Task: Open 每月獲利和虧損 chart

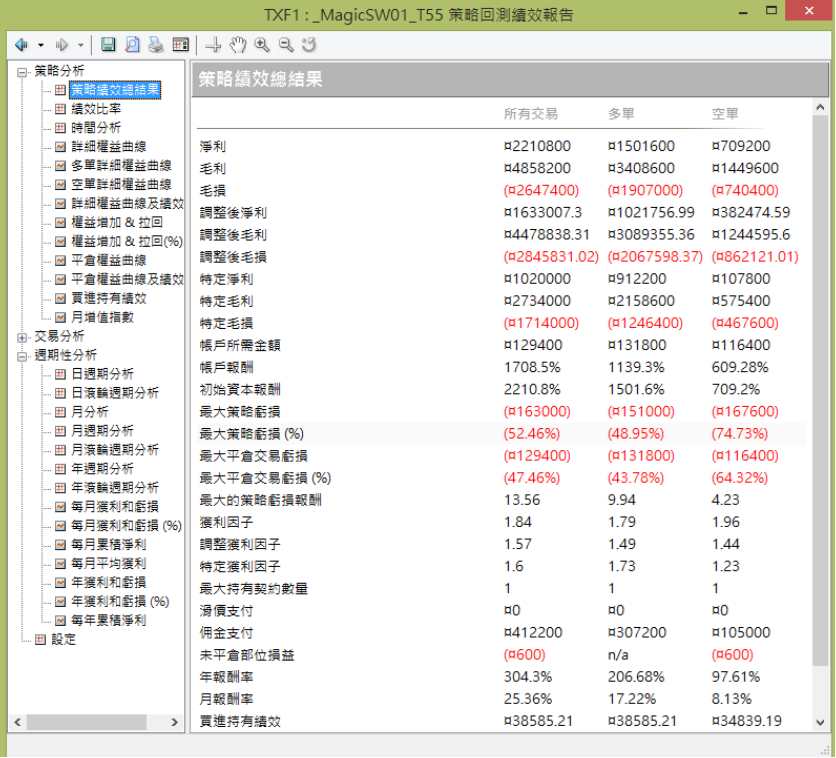Action: pos(115,506)
